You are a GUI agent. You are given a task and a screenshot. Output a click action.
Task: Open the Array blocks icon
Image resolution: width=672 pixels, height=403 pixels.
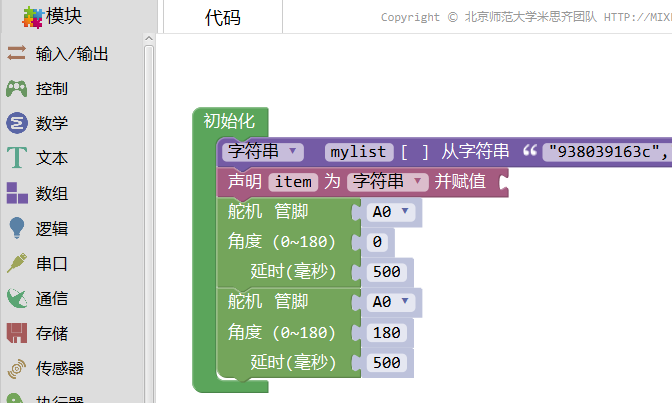click(x=17, y=193)
